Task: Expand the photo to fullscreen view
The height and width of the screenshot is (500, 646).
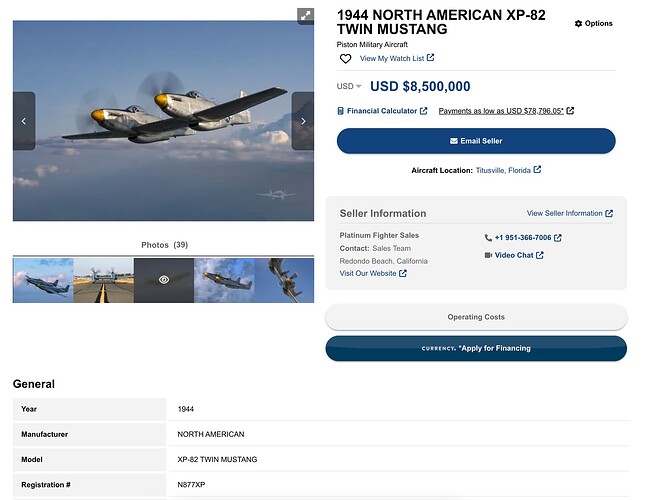Action: 305,16
